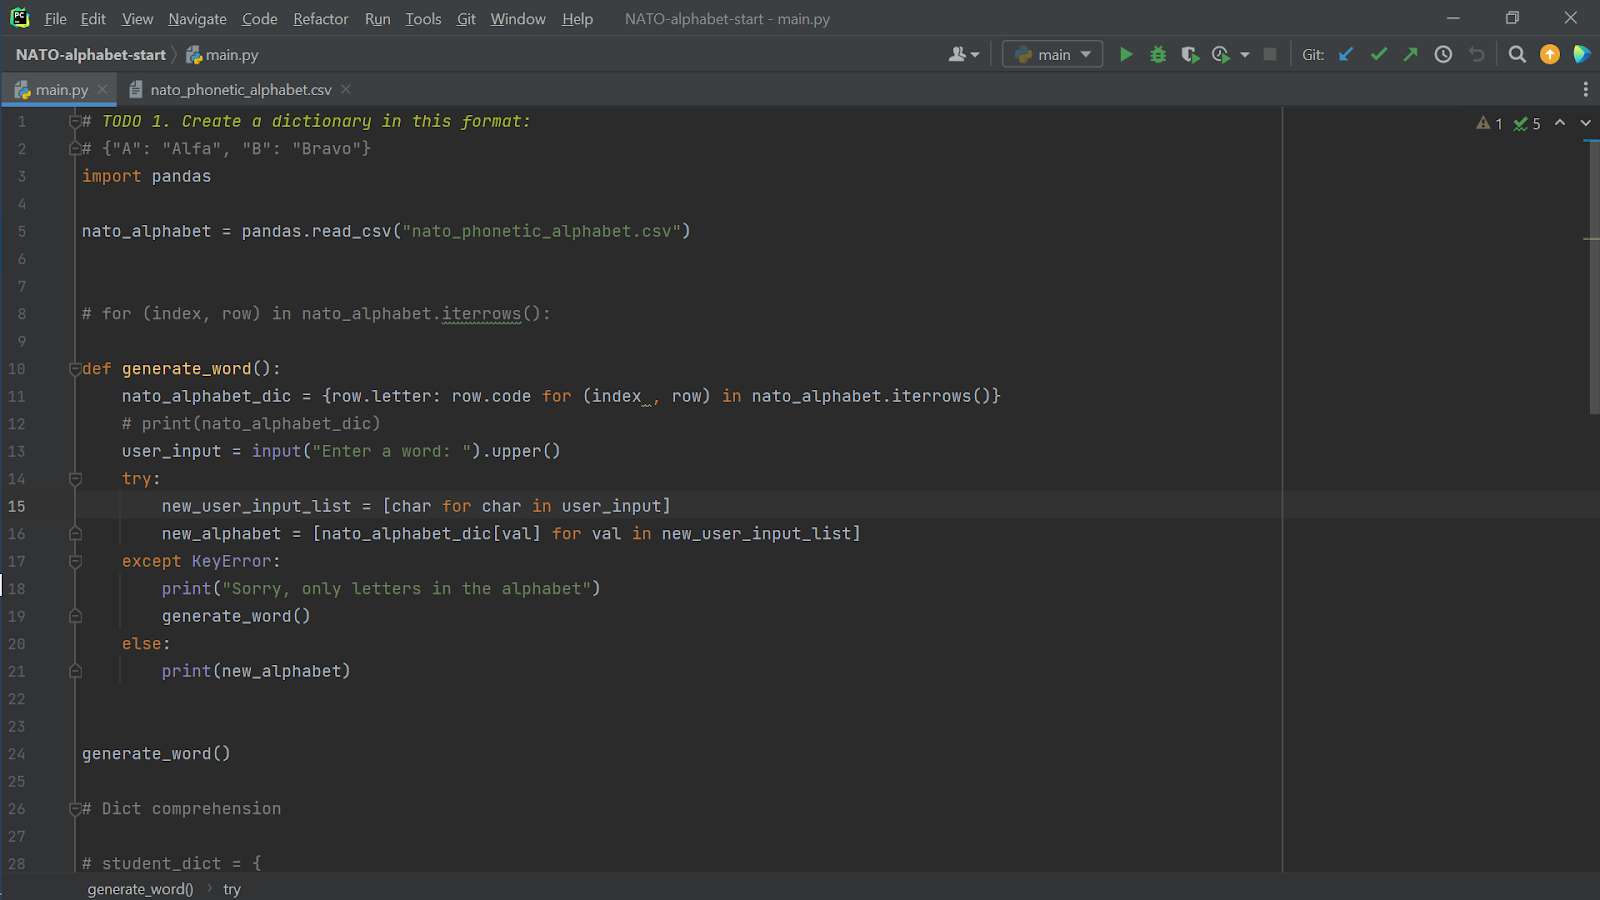1600x900 pixels.
Task: Open Search Everywhere magnifier
Action: tap(1517, 55)
